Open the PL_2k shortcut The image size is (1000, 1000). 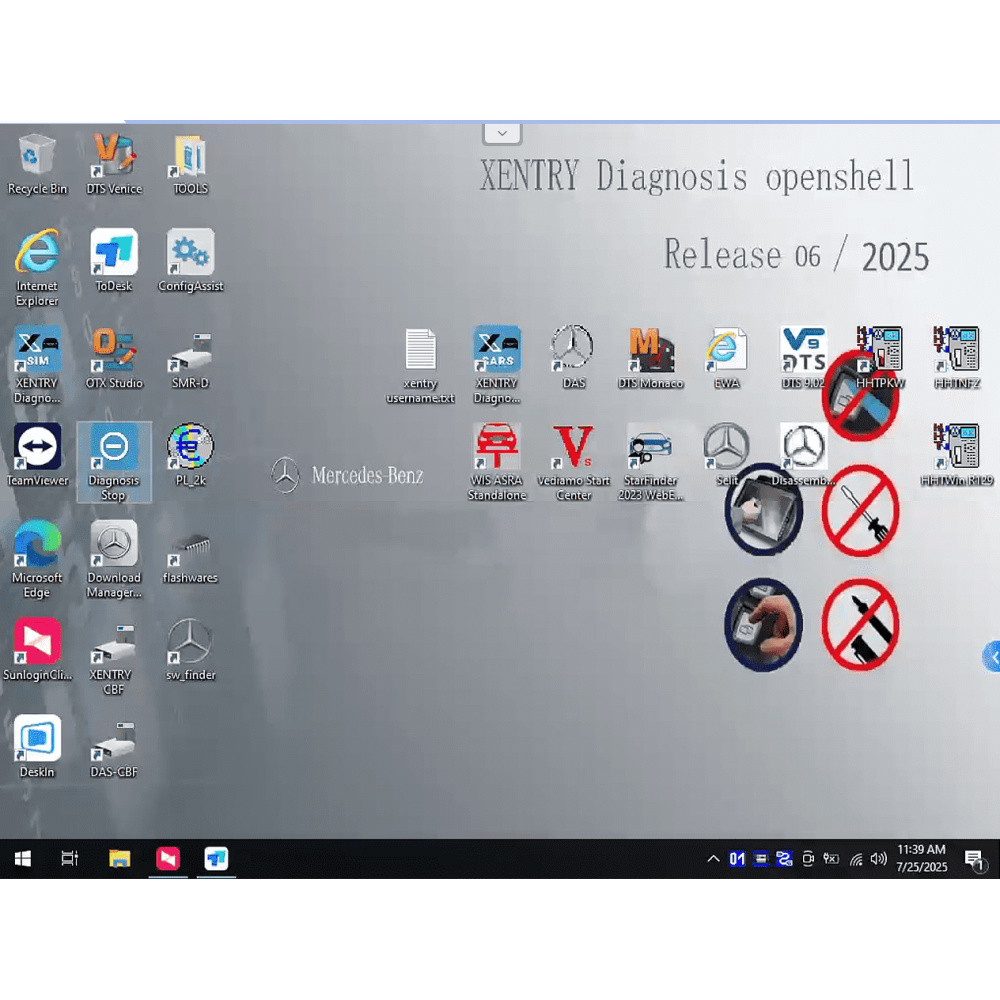pos(190,455)
